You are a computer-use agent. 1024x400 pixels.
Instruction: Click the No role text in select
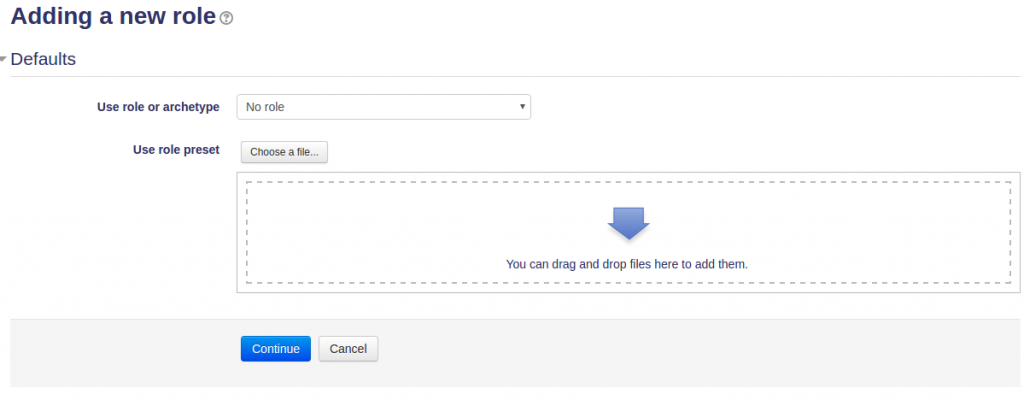(x=265, y=107)
